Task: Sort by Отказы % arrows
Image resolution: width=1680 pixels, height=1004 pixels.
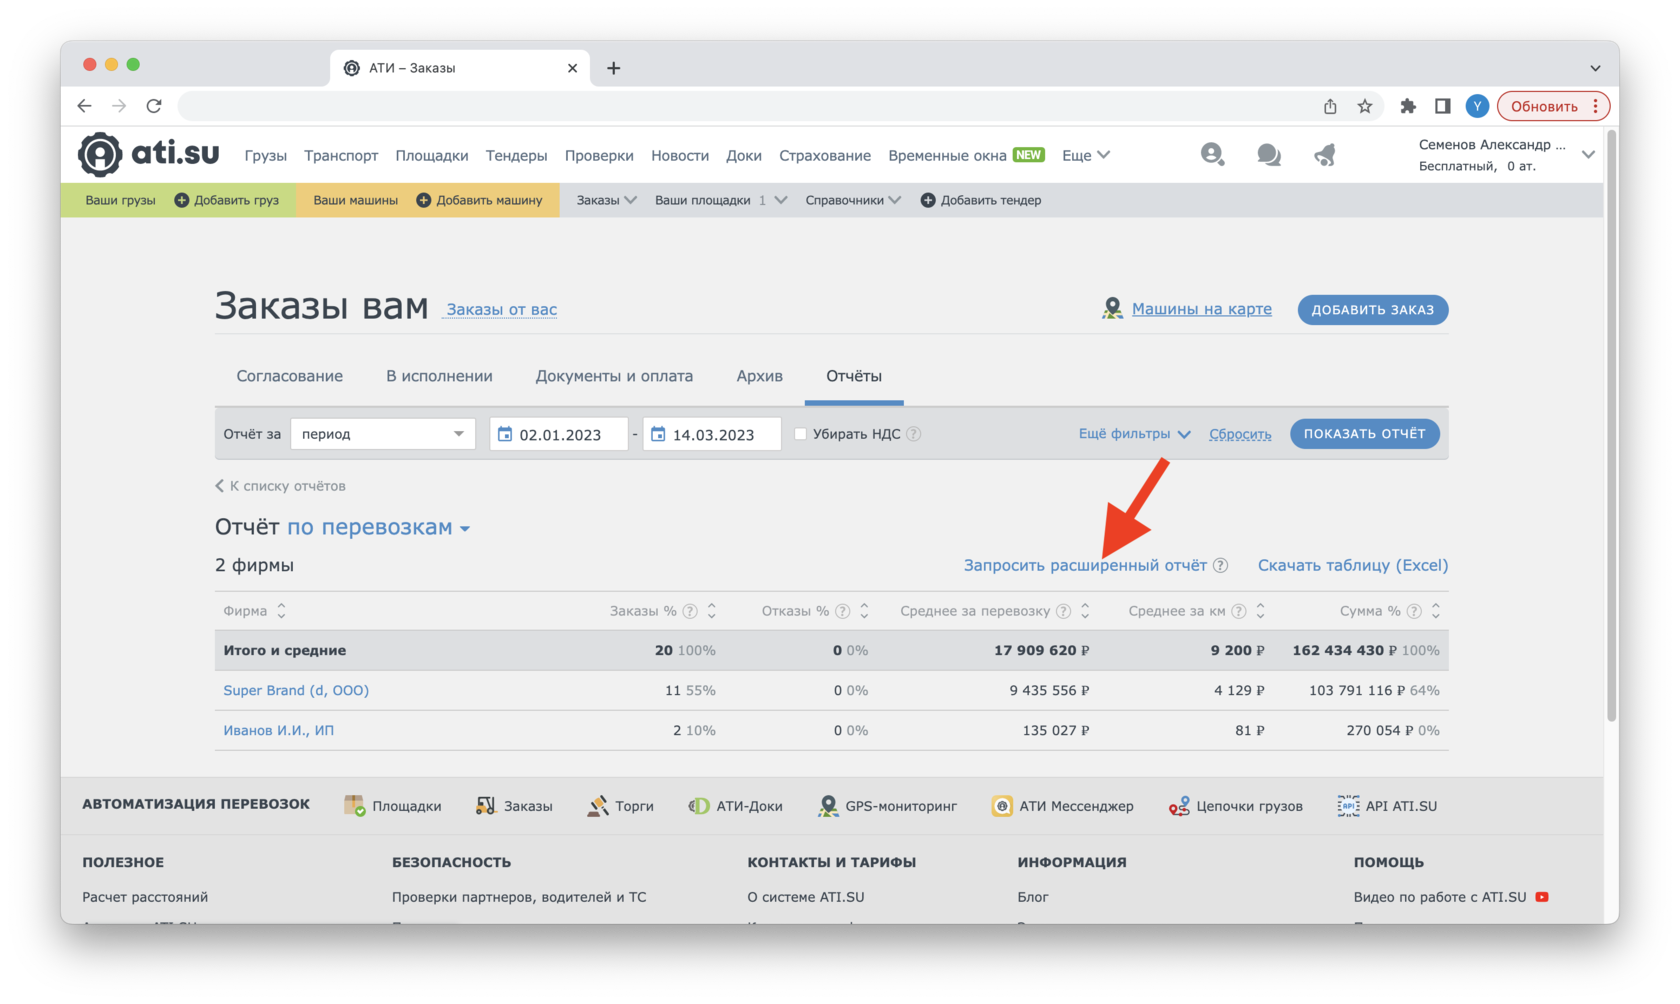Action: (864, 611)
